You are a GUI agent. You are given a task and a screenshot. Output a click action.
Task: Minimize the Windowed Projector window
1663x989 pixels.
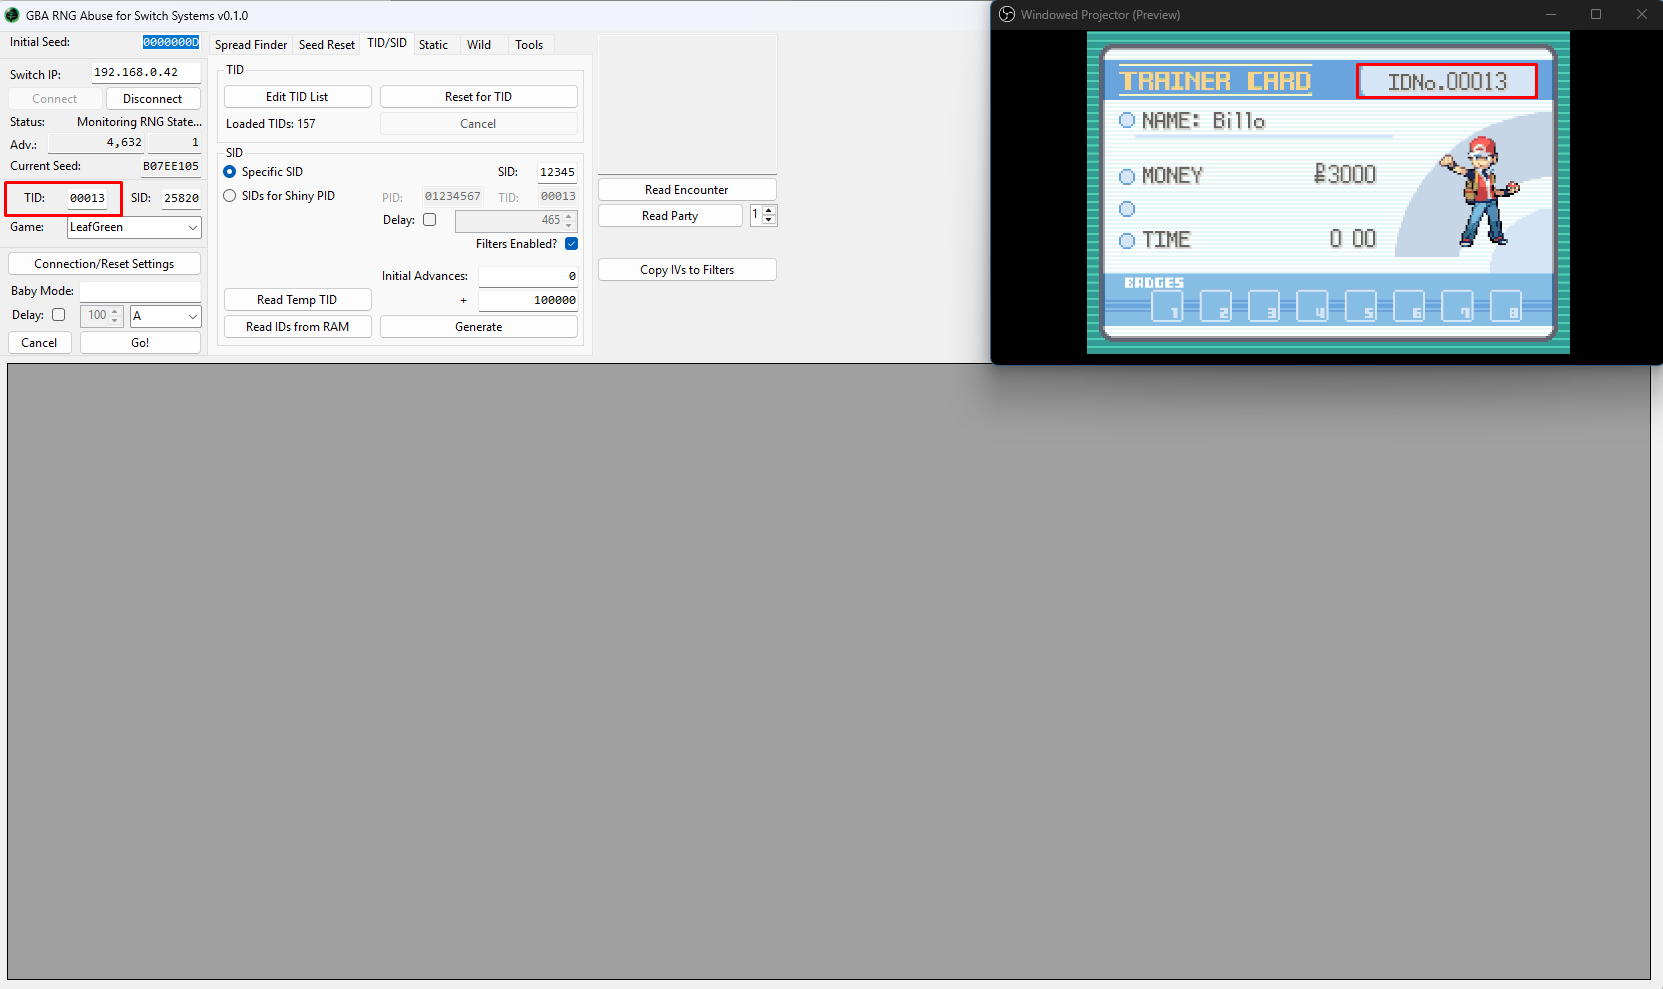coord(1551,14)
